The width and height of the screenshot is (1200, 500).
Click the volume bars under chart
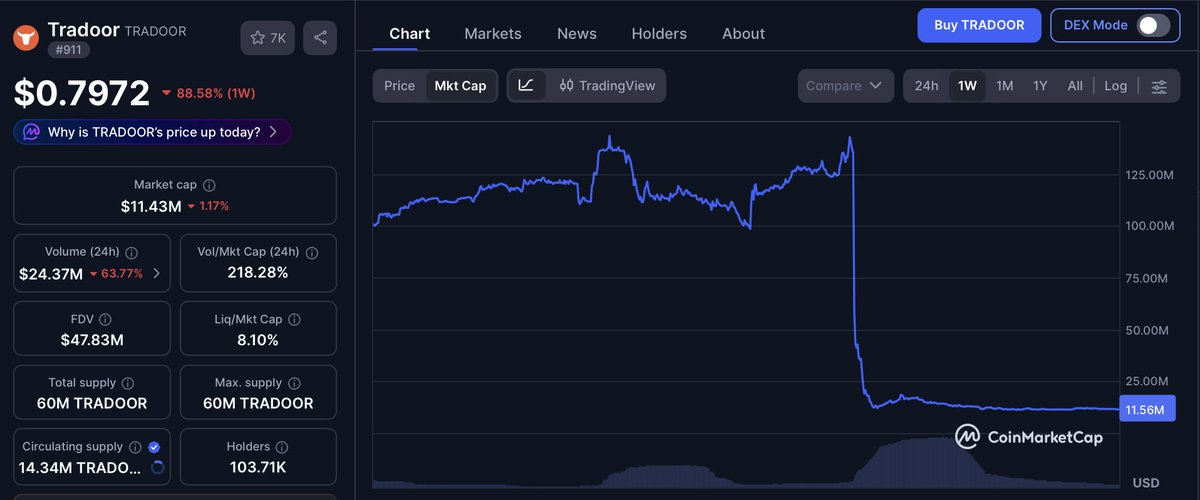point(745,464)
